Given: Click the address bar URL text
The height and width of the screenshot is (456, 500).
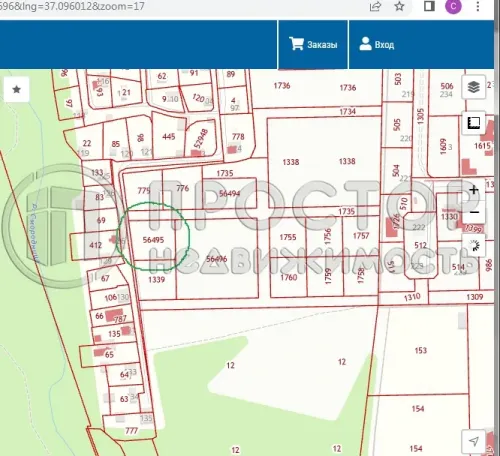Looking at the screenshot, I should click(x=72, y=6).
